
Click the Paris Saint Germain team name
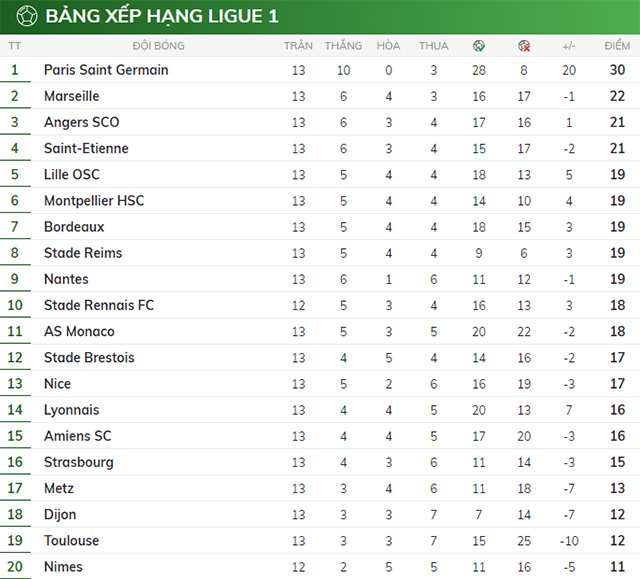click(x=106, y=70)
